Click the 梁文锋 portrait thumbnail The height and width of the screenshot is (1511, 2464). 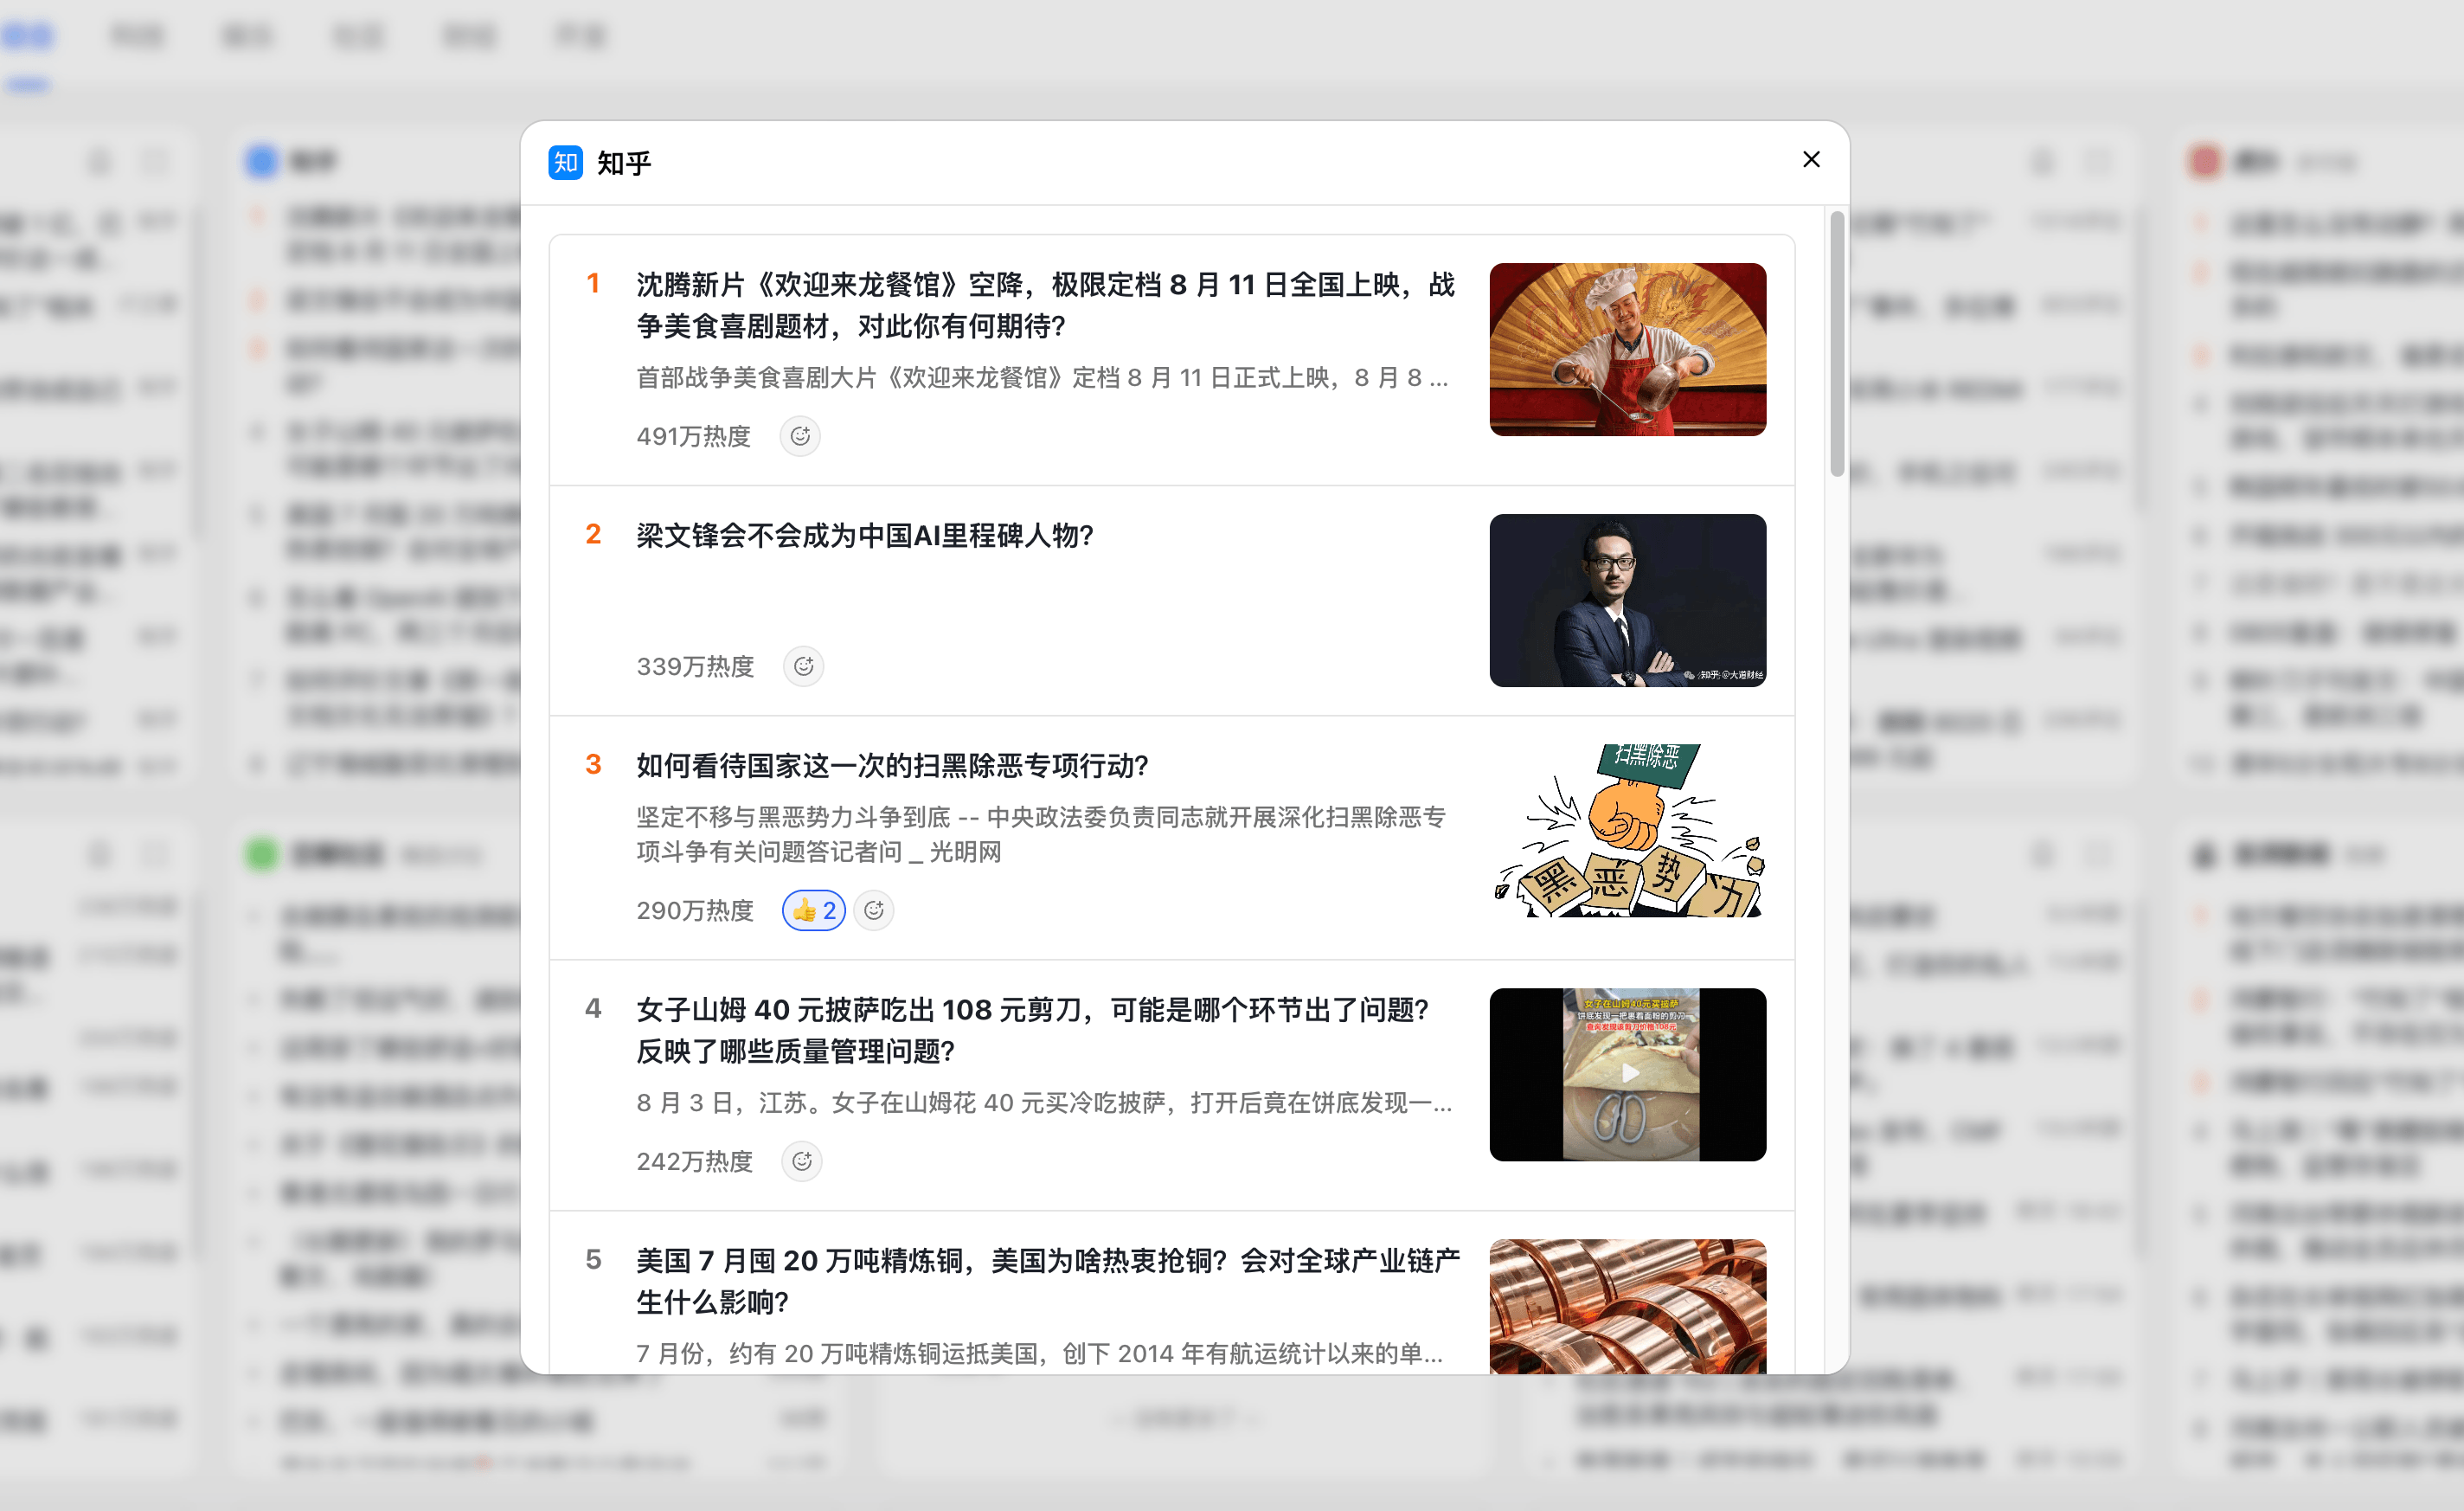tap(1627, 600)
